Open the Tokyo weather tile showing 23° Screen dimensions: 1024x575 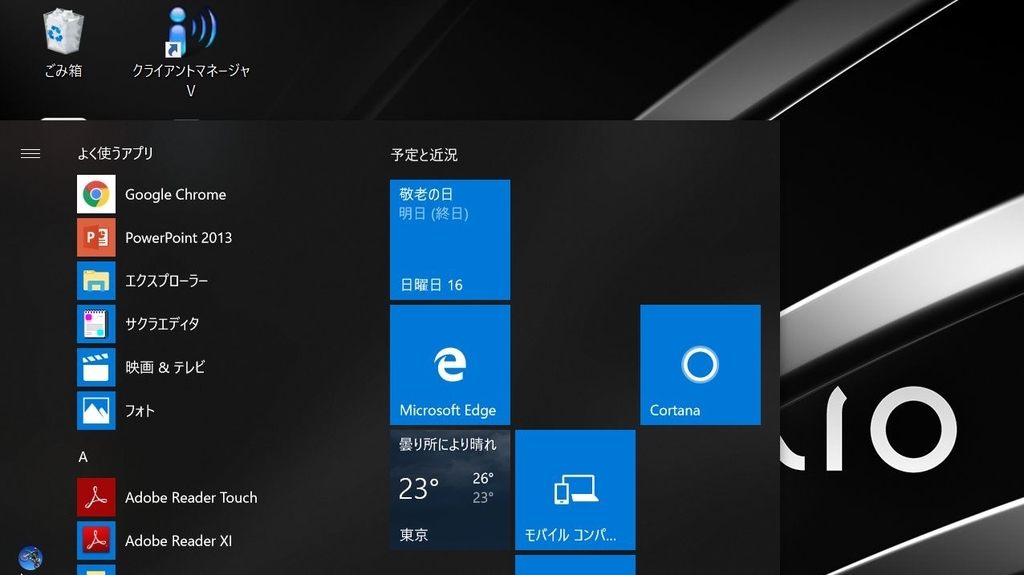(x=450, y=489)
